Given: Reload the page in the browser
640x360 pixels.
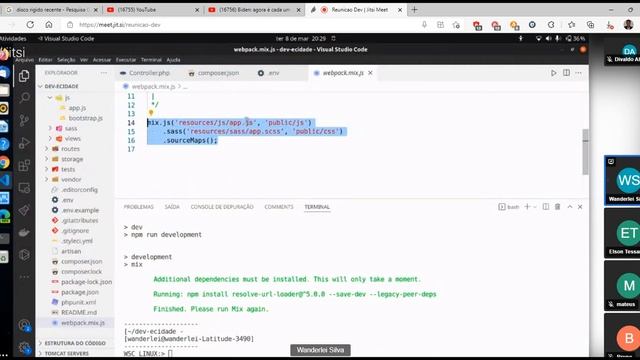Looking at the screenshot, I should point(30,25).
